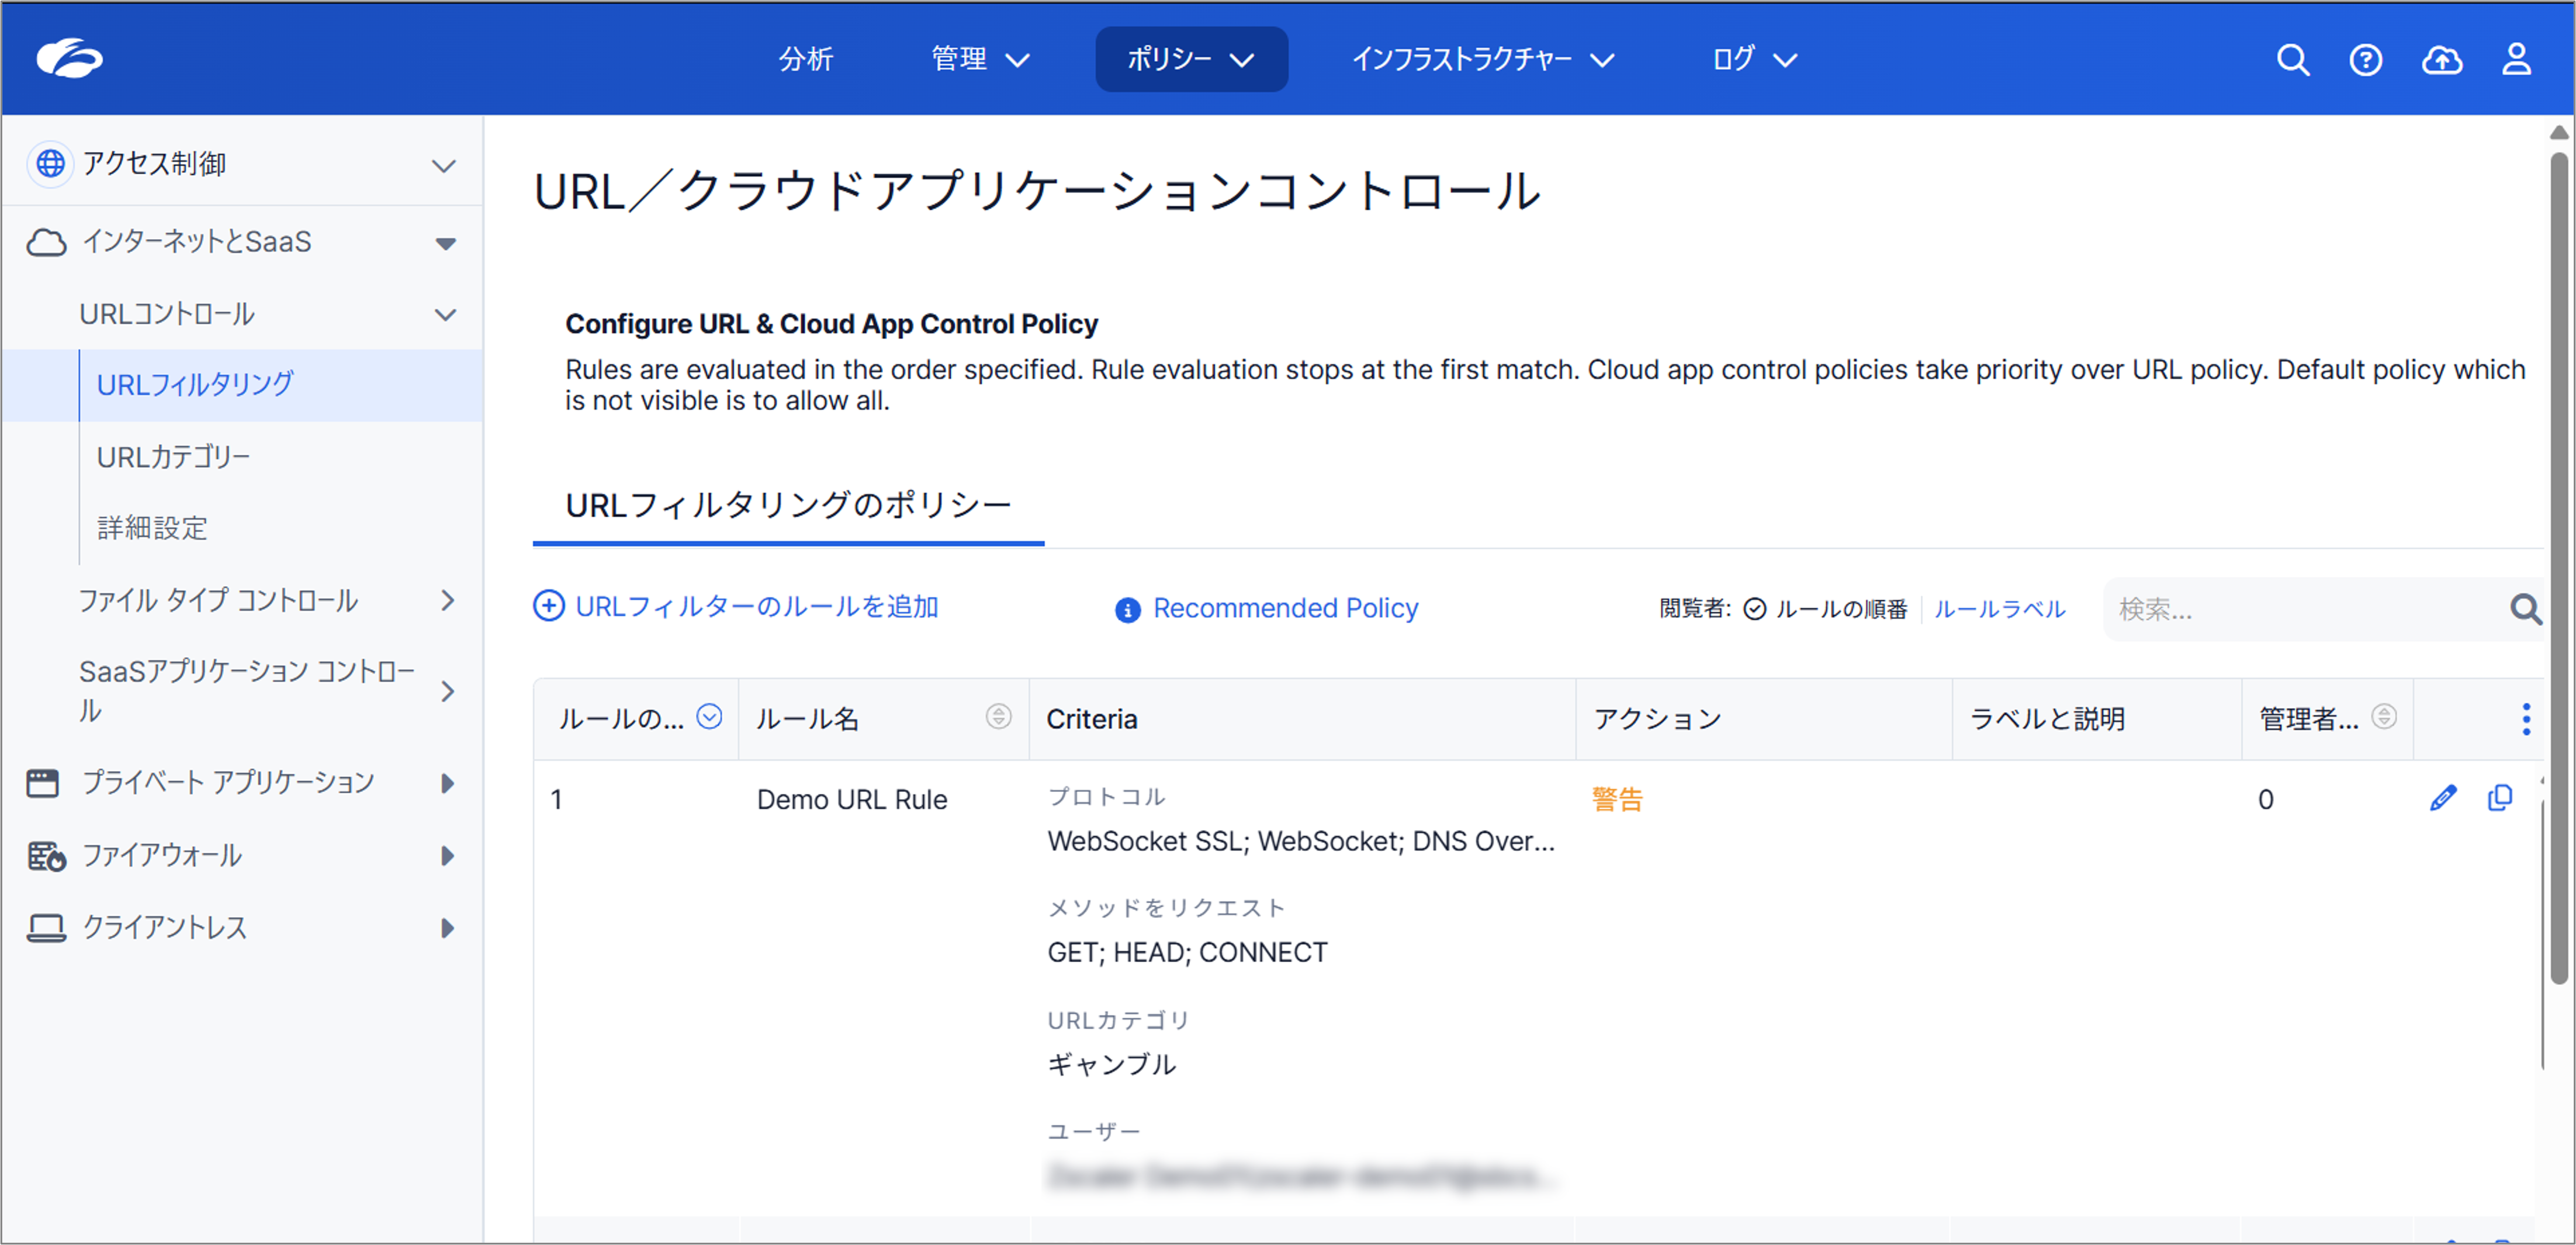
Task: Click the search magnifier in top bar
Action: coord(2292,60)
